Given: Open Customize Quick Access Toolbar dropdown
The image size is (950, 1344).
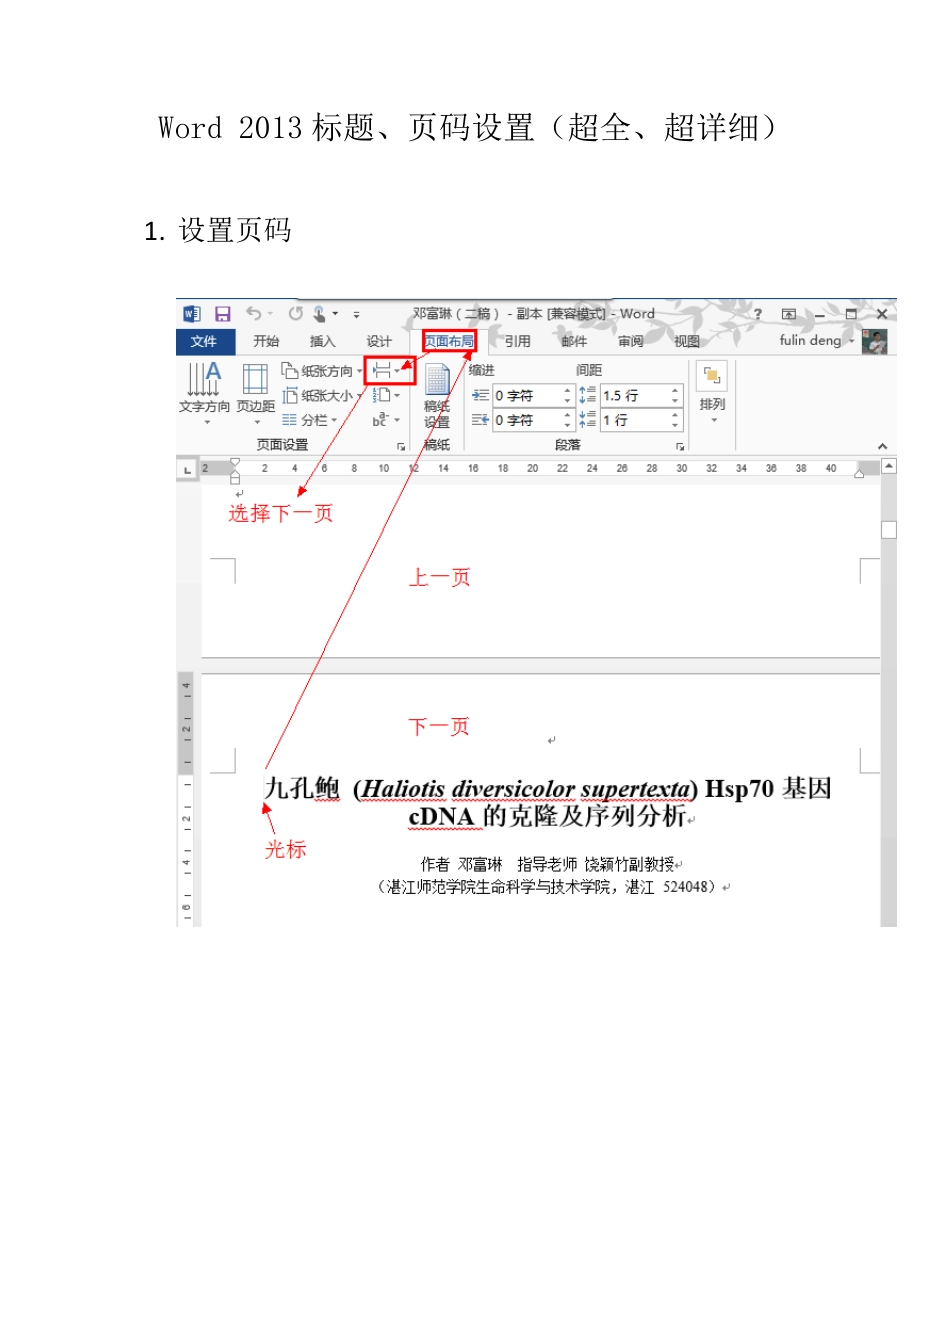Looking at the screenshot, I should pos(356,314).
